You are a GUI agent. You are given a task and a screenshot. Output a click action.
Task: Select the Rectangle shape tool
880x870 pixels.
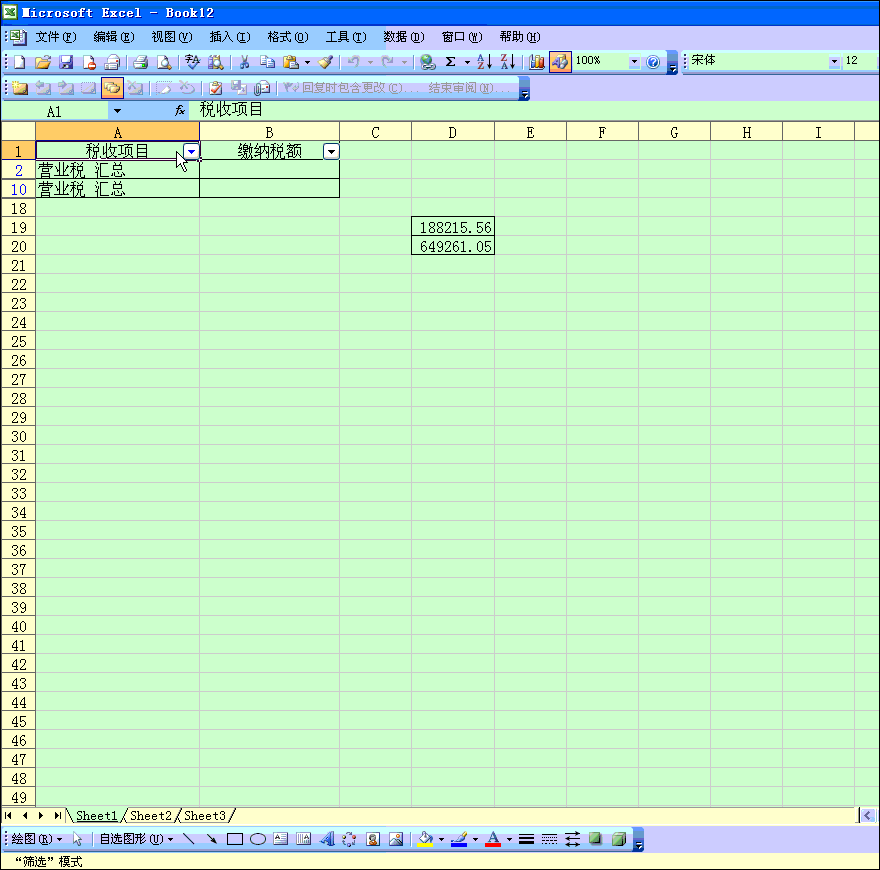[235, 839]
